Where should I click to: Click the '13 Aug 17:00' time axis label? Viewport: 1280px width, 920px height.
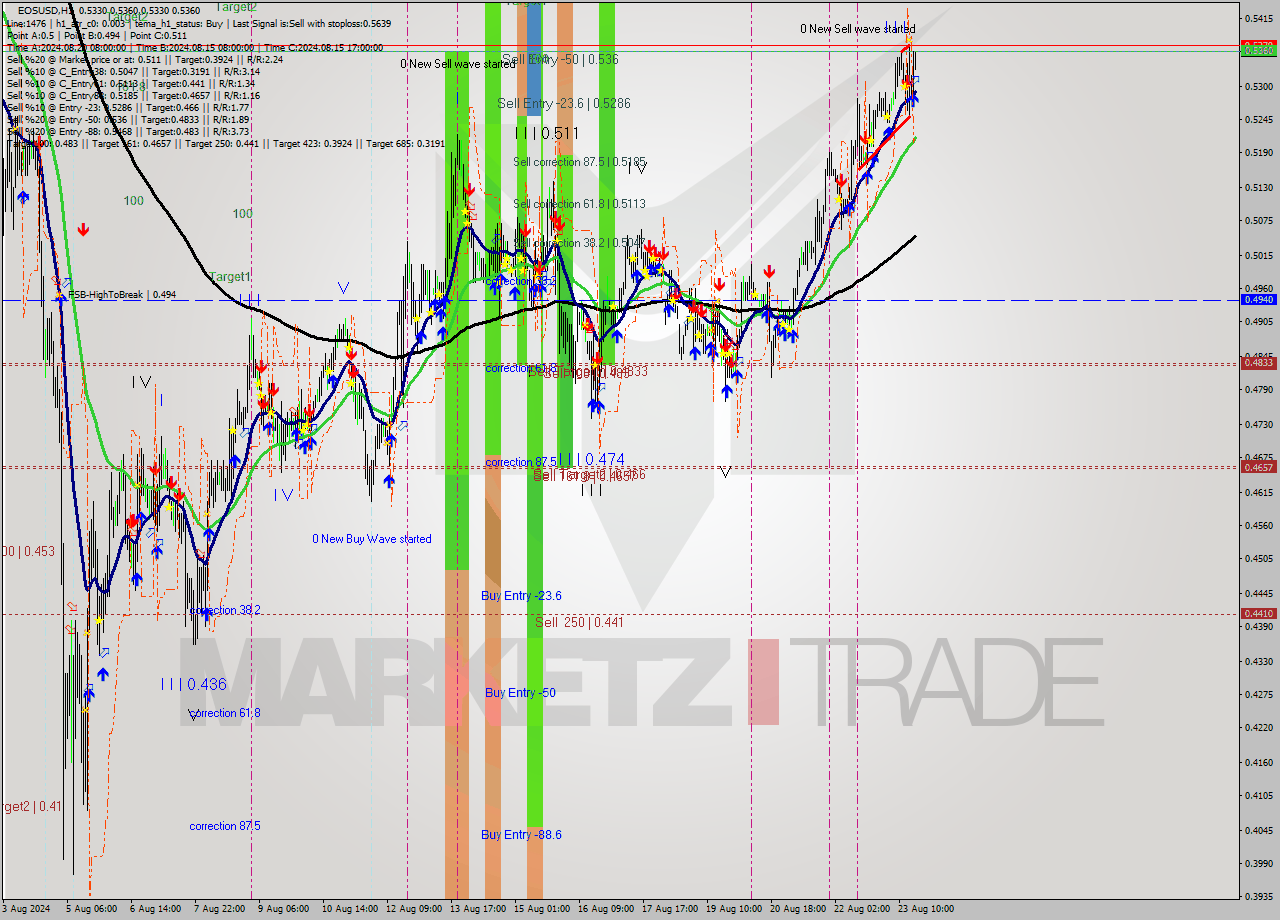[x=479, y=909]
